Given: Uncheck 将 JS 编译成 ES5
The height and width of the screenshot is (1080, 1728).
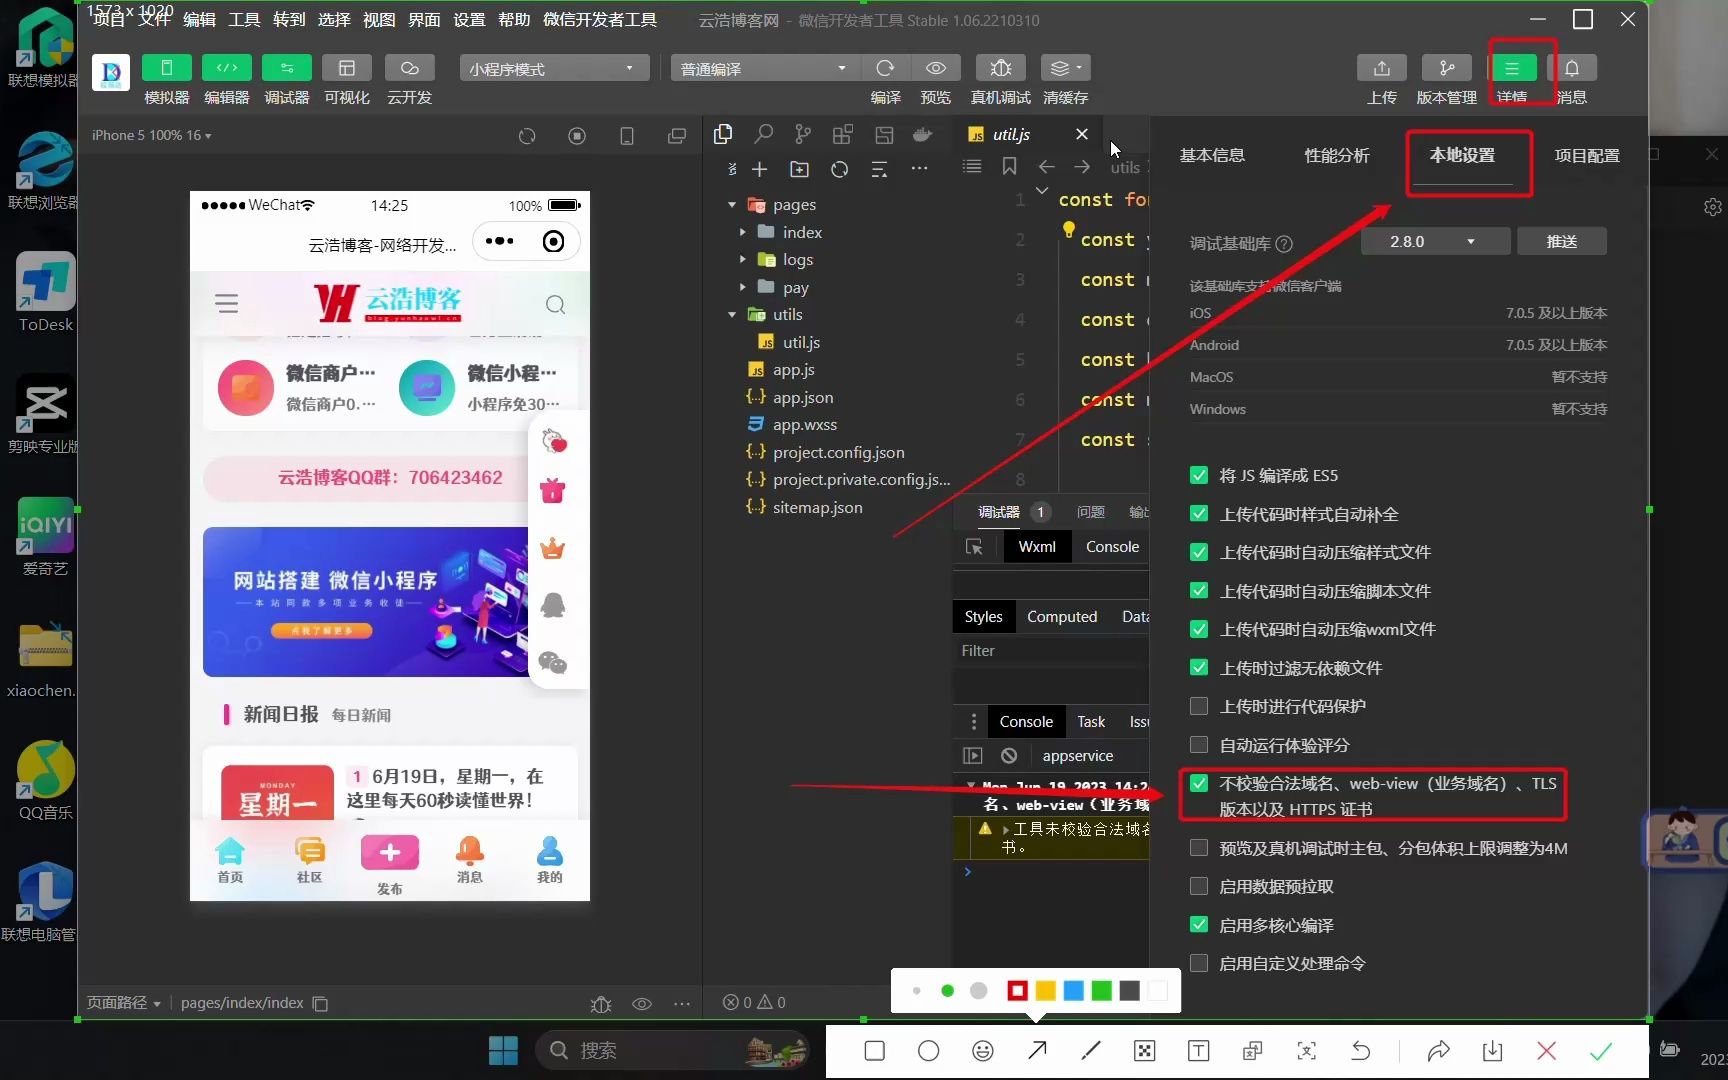Looking at the screenshot, I should 1199,475.
